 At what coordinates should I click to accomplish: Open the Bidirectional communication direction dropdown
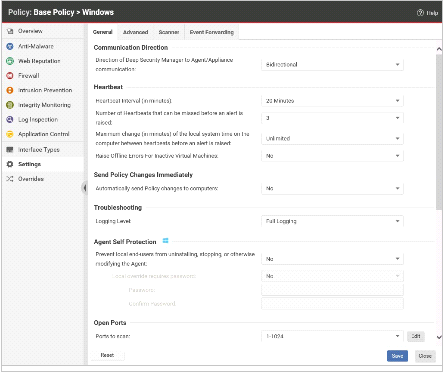click(x=332, y=64)
